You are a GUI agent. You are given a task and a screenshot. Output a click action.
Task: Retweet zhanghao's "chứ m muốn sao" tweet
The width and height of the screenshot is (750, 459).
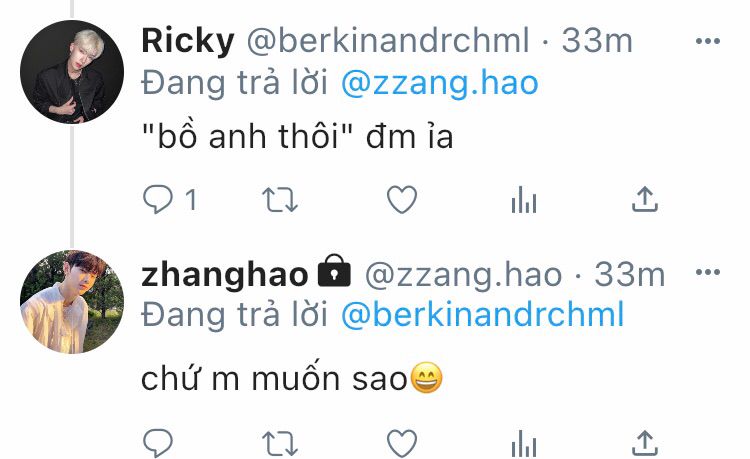pyautogui.click(x=280, y=444)
